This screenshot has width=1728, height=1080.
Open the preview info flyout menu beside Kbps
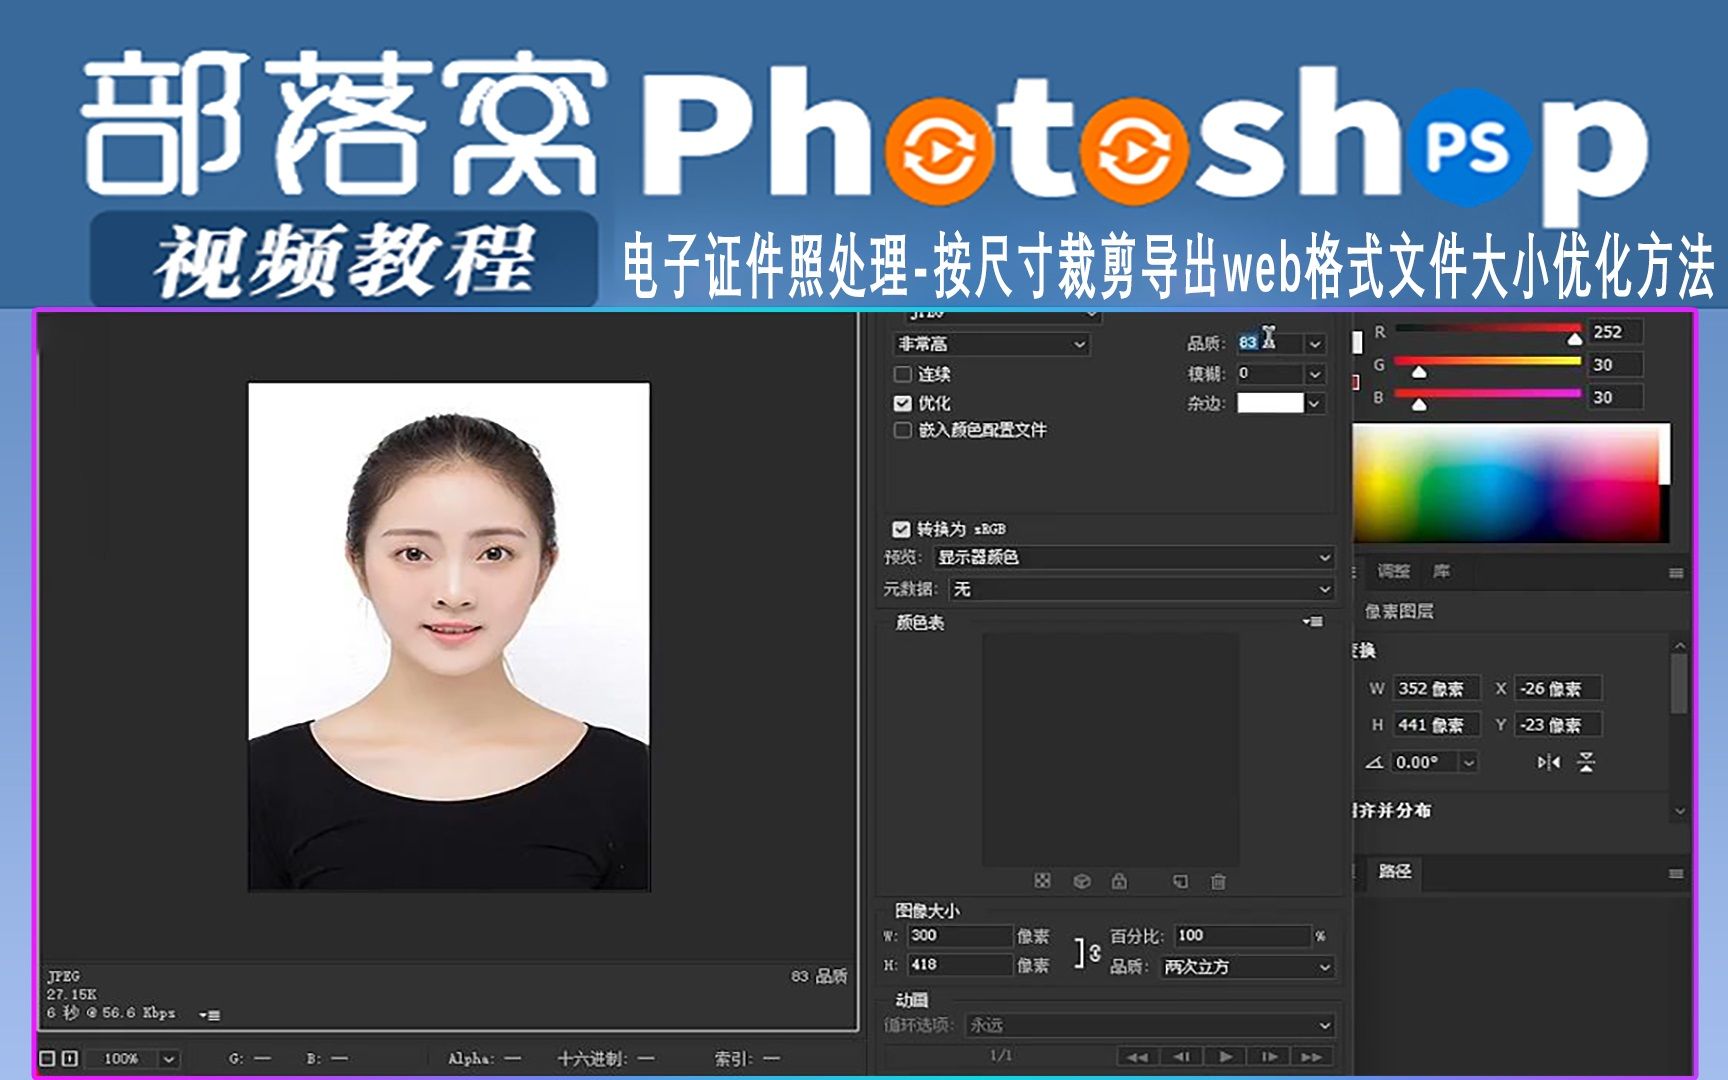click(209, 1015)
